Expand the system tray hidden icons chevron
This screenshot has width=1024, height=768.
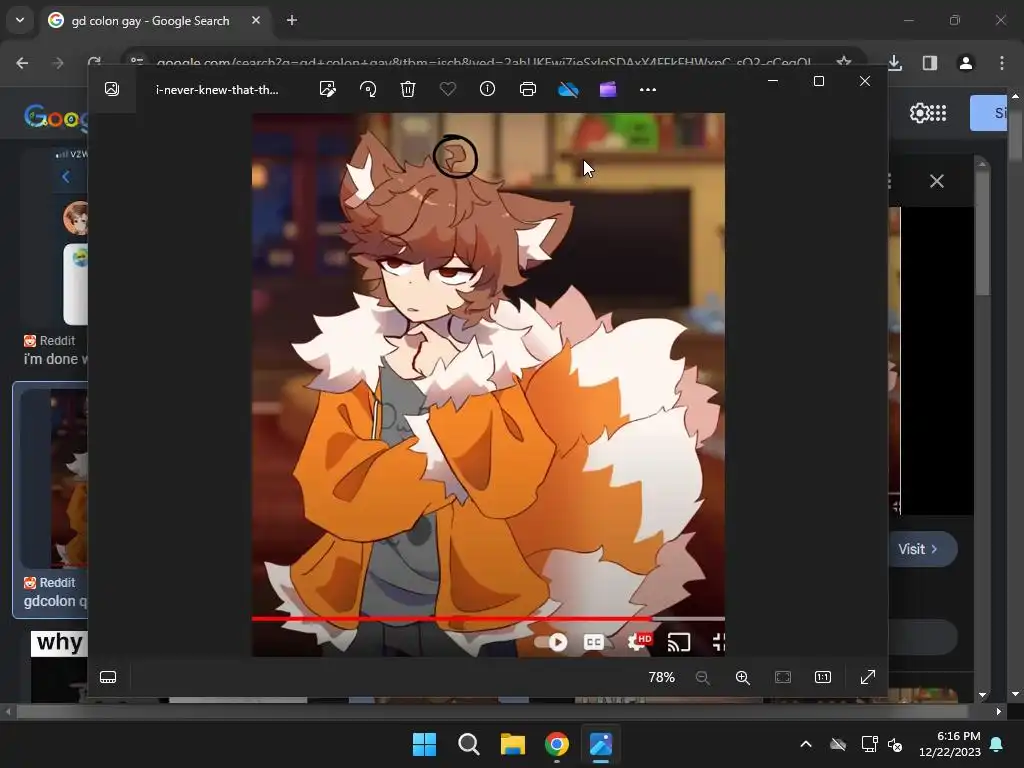pyautogui.click(x=806, y=744)
